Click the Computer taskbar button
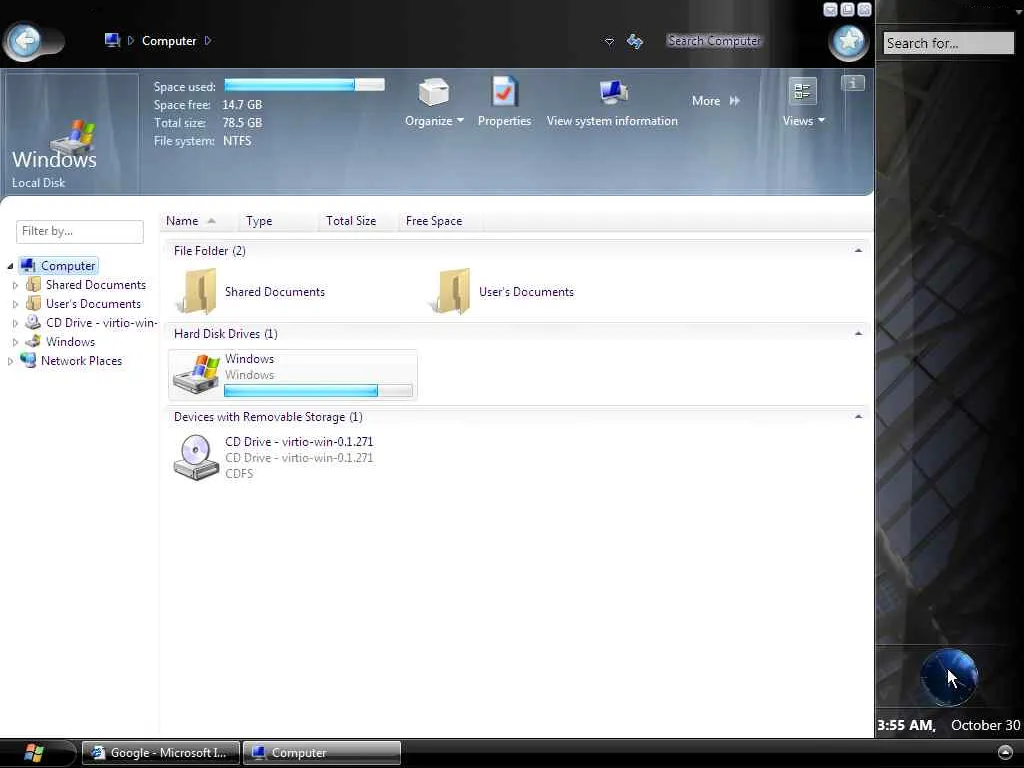The image size is (1024, 768). (322, 753)
